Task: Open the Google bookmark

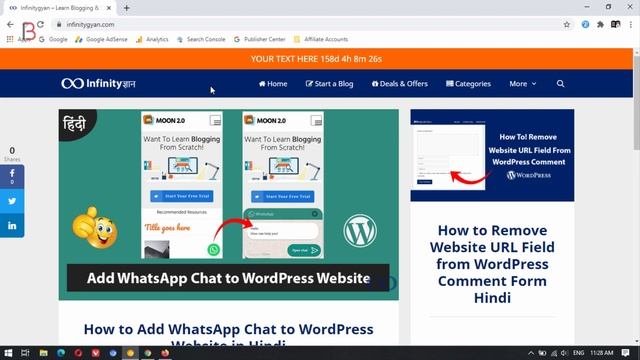Action: point(53,39)
